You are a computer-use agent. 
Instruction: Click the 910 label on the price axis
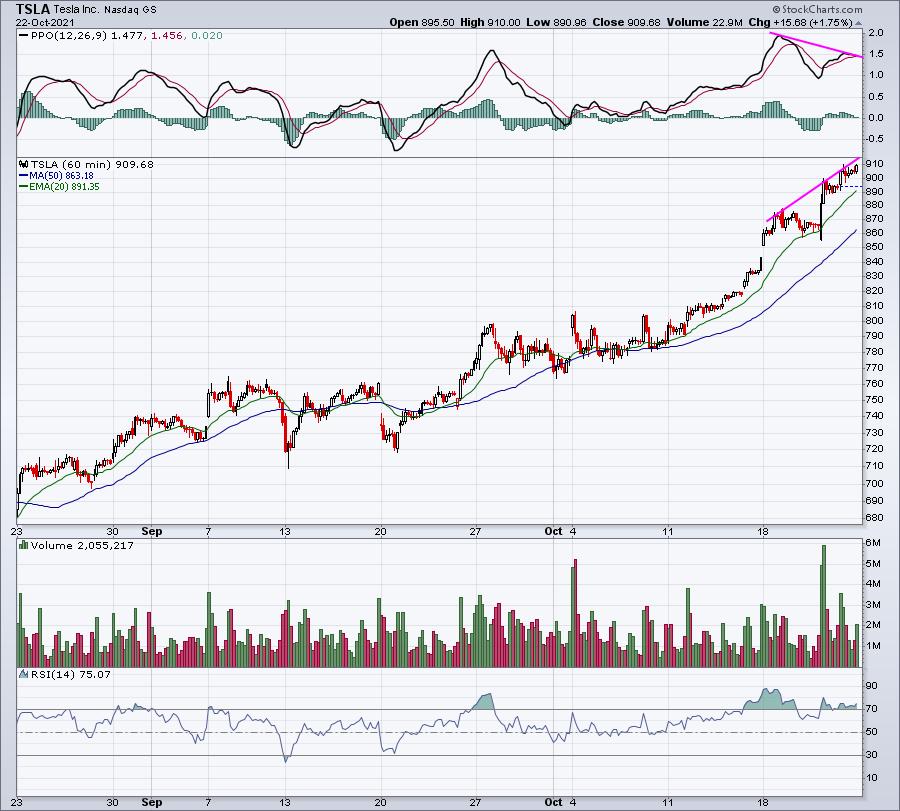point(875,164)
